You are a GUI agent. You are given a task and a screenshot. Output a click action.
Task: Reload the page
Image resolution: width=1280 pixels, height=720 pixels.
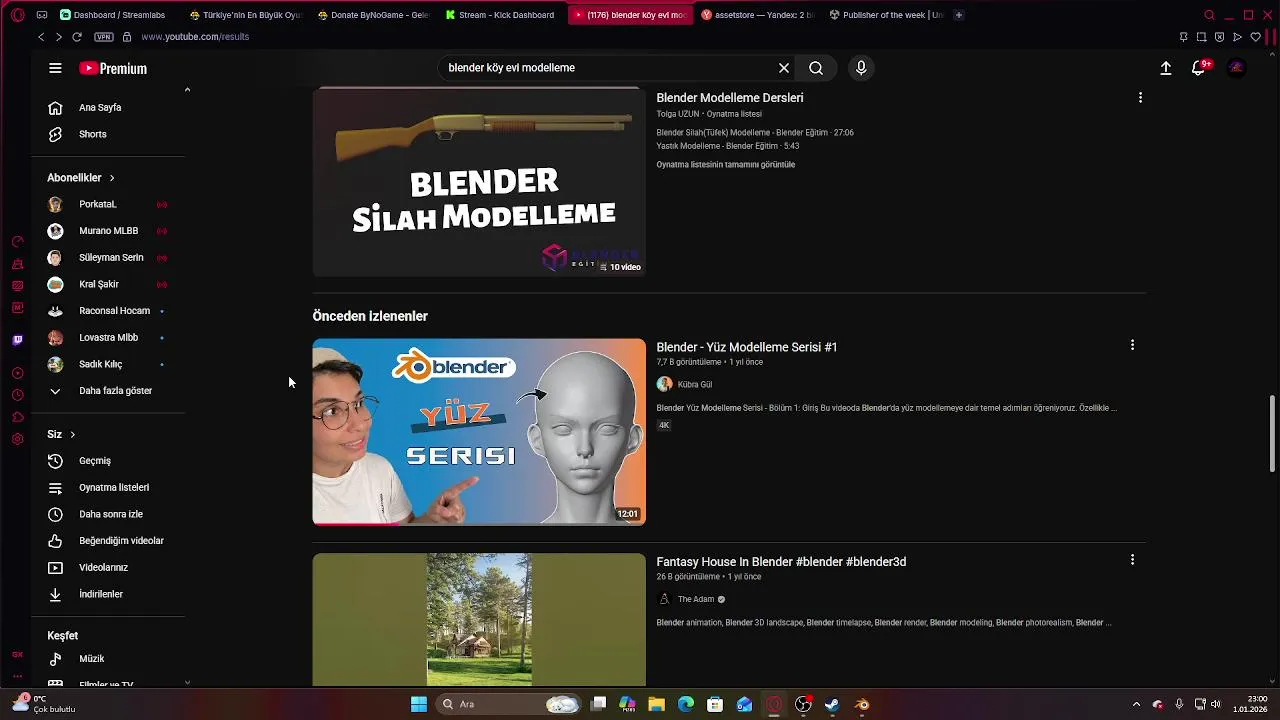(x=77, y=37)
